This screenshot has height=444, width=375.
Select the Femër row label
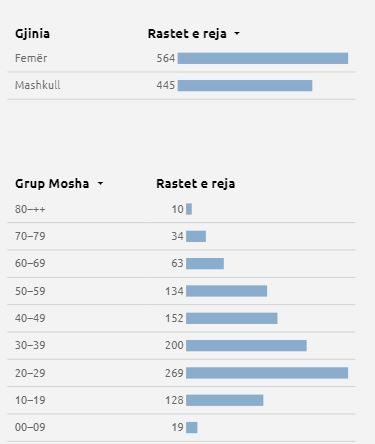click(x=31, y=58)
